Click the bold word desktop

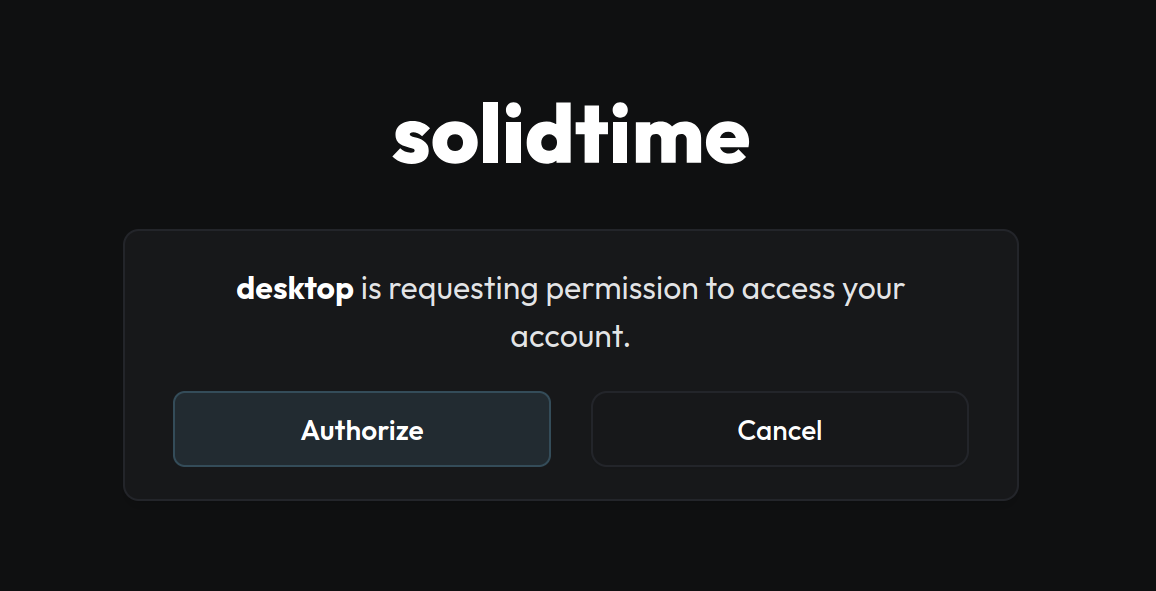294,288
